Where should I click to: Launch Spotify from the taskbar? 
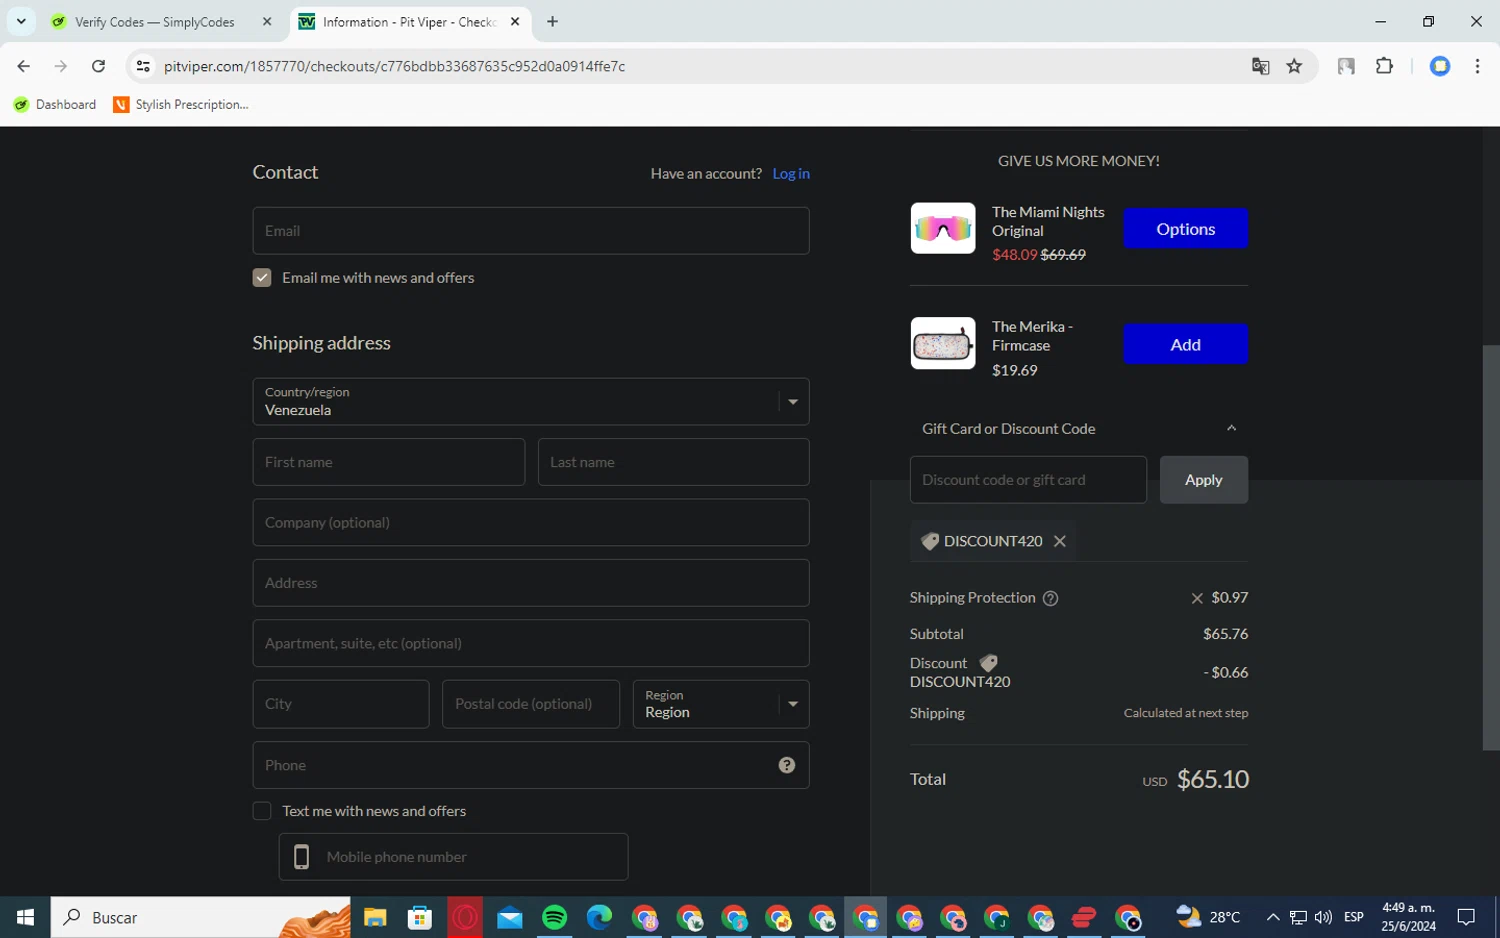point(555,917)
